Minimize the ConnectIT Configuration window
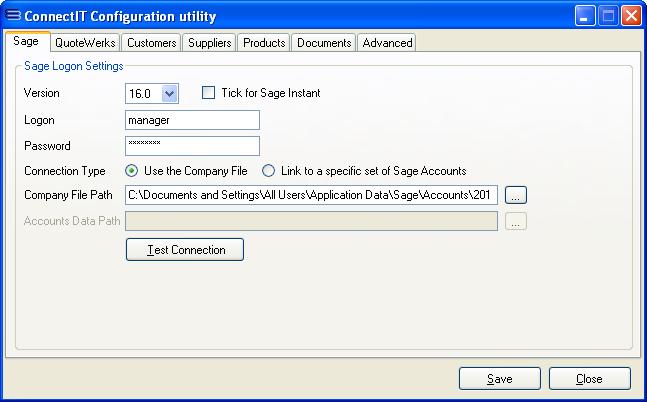Screen dimensions: 647x402 click(585, 17)
